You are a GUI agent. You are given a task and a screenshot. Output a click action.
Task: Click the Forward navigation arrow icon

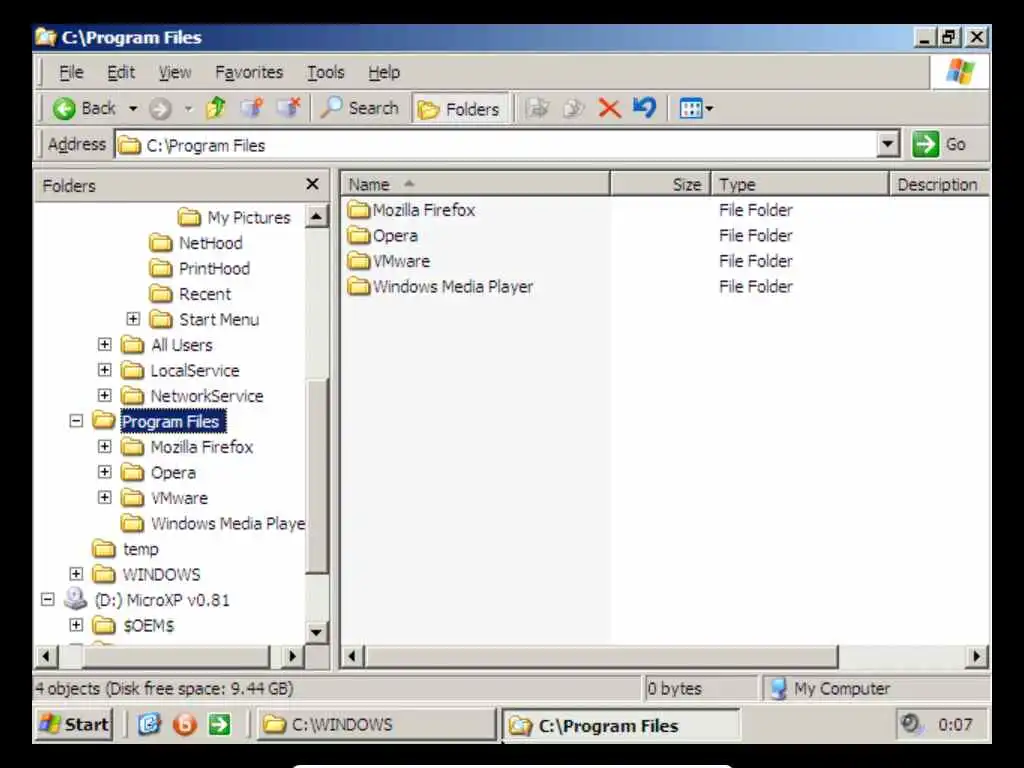(x=160, y=108)
